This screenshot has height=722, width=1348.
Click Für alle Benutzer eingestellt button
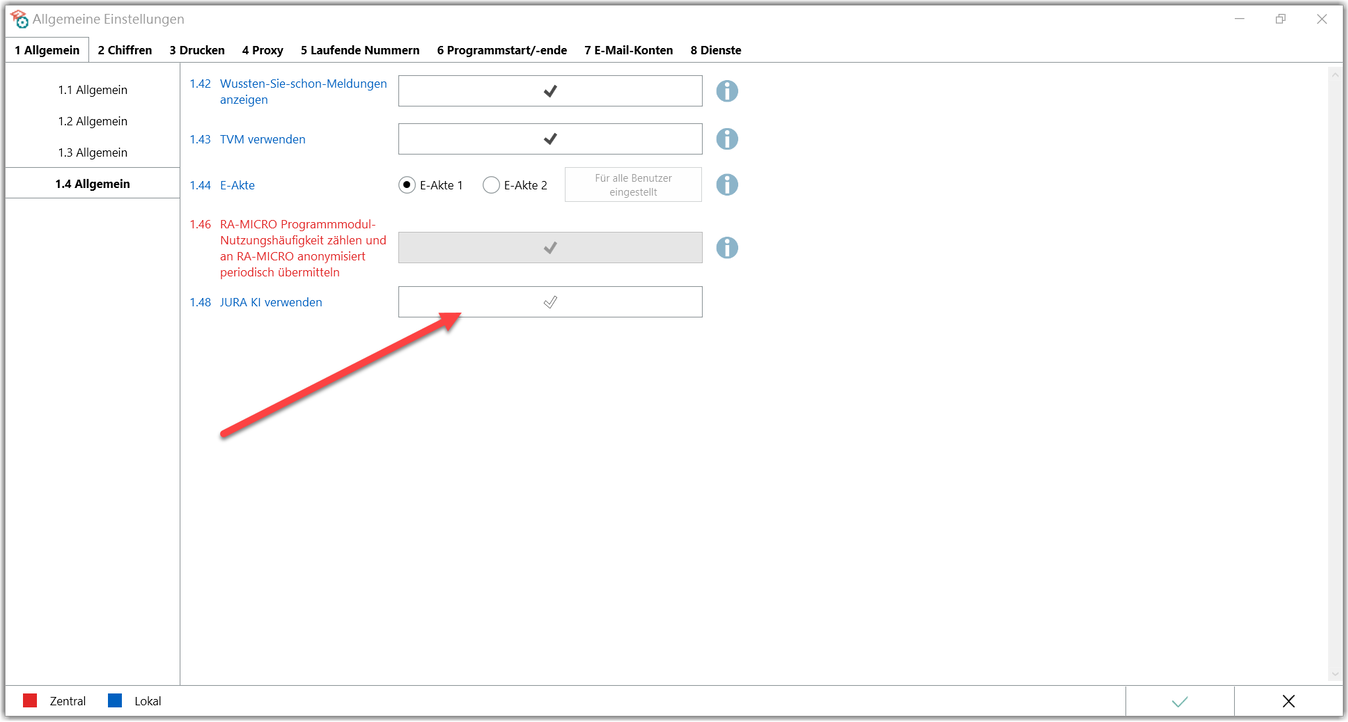(633, 185)
